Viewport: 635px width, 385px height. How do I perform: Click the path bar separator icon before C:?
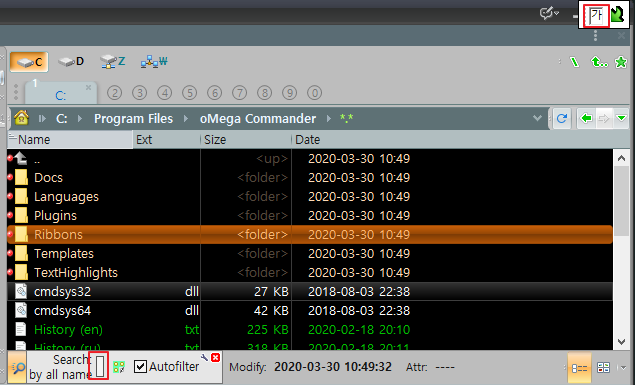tap(42, 119)
